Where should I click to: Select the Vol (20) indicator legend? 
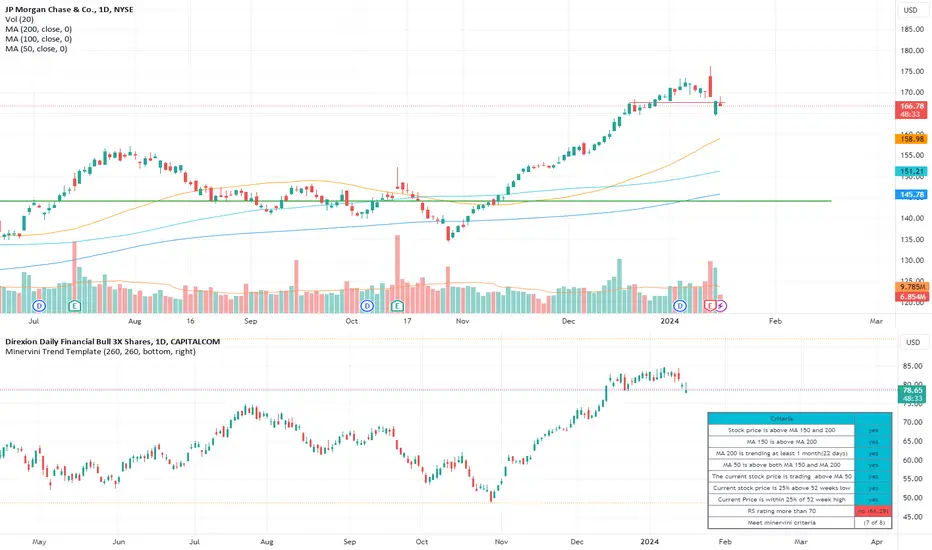pos(20,19)
